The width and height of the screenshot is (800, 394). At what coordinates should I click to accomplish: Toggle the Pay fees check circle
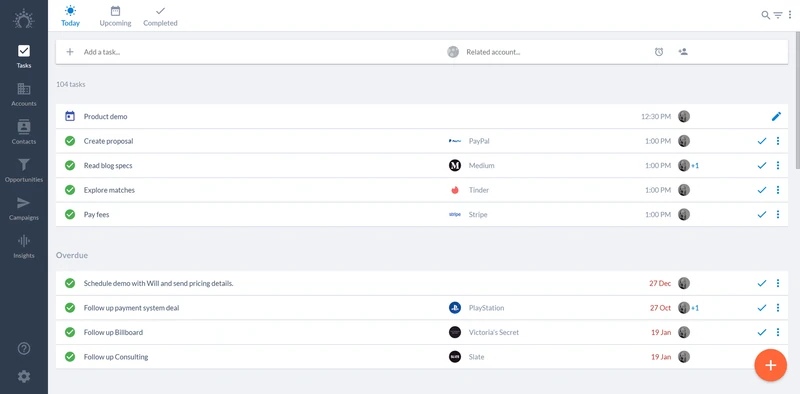tap(70, 214)
